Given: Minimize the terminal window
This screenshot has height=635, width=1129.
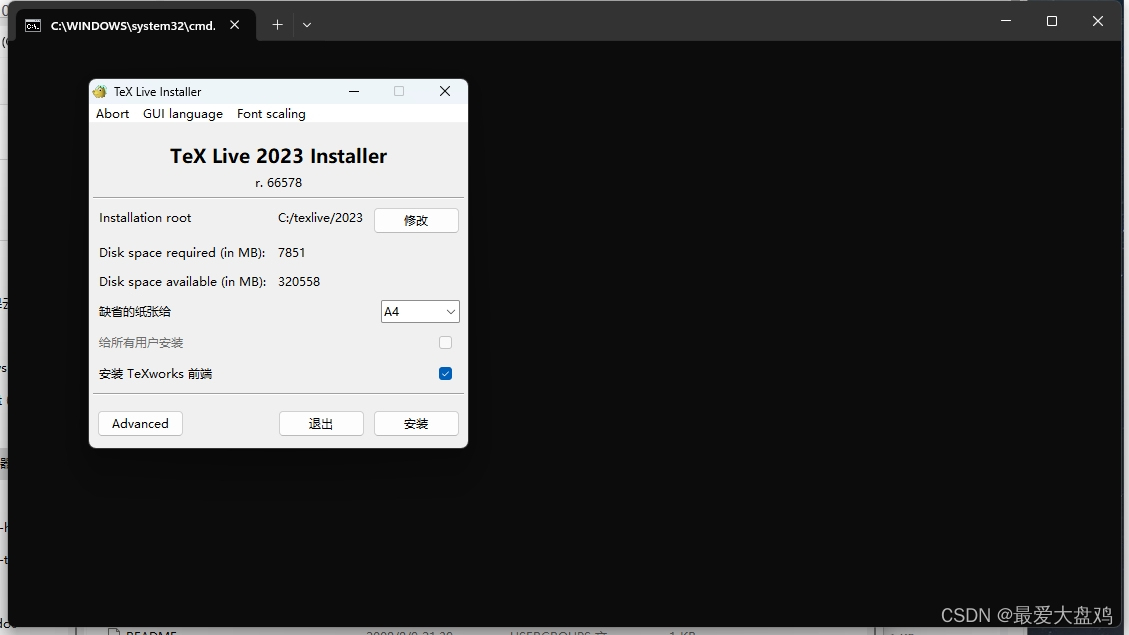Looking at the screenshot, I should point(1006,21).
